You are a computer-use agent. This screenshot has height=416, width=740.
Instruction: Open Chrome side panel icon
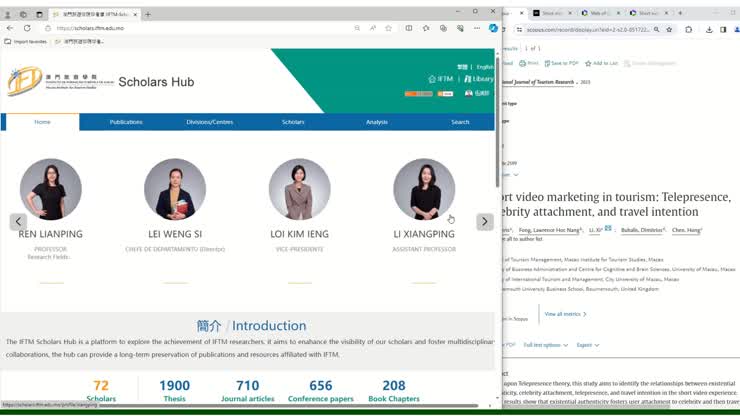click(x=723, y=30)
